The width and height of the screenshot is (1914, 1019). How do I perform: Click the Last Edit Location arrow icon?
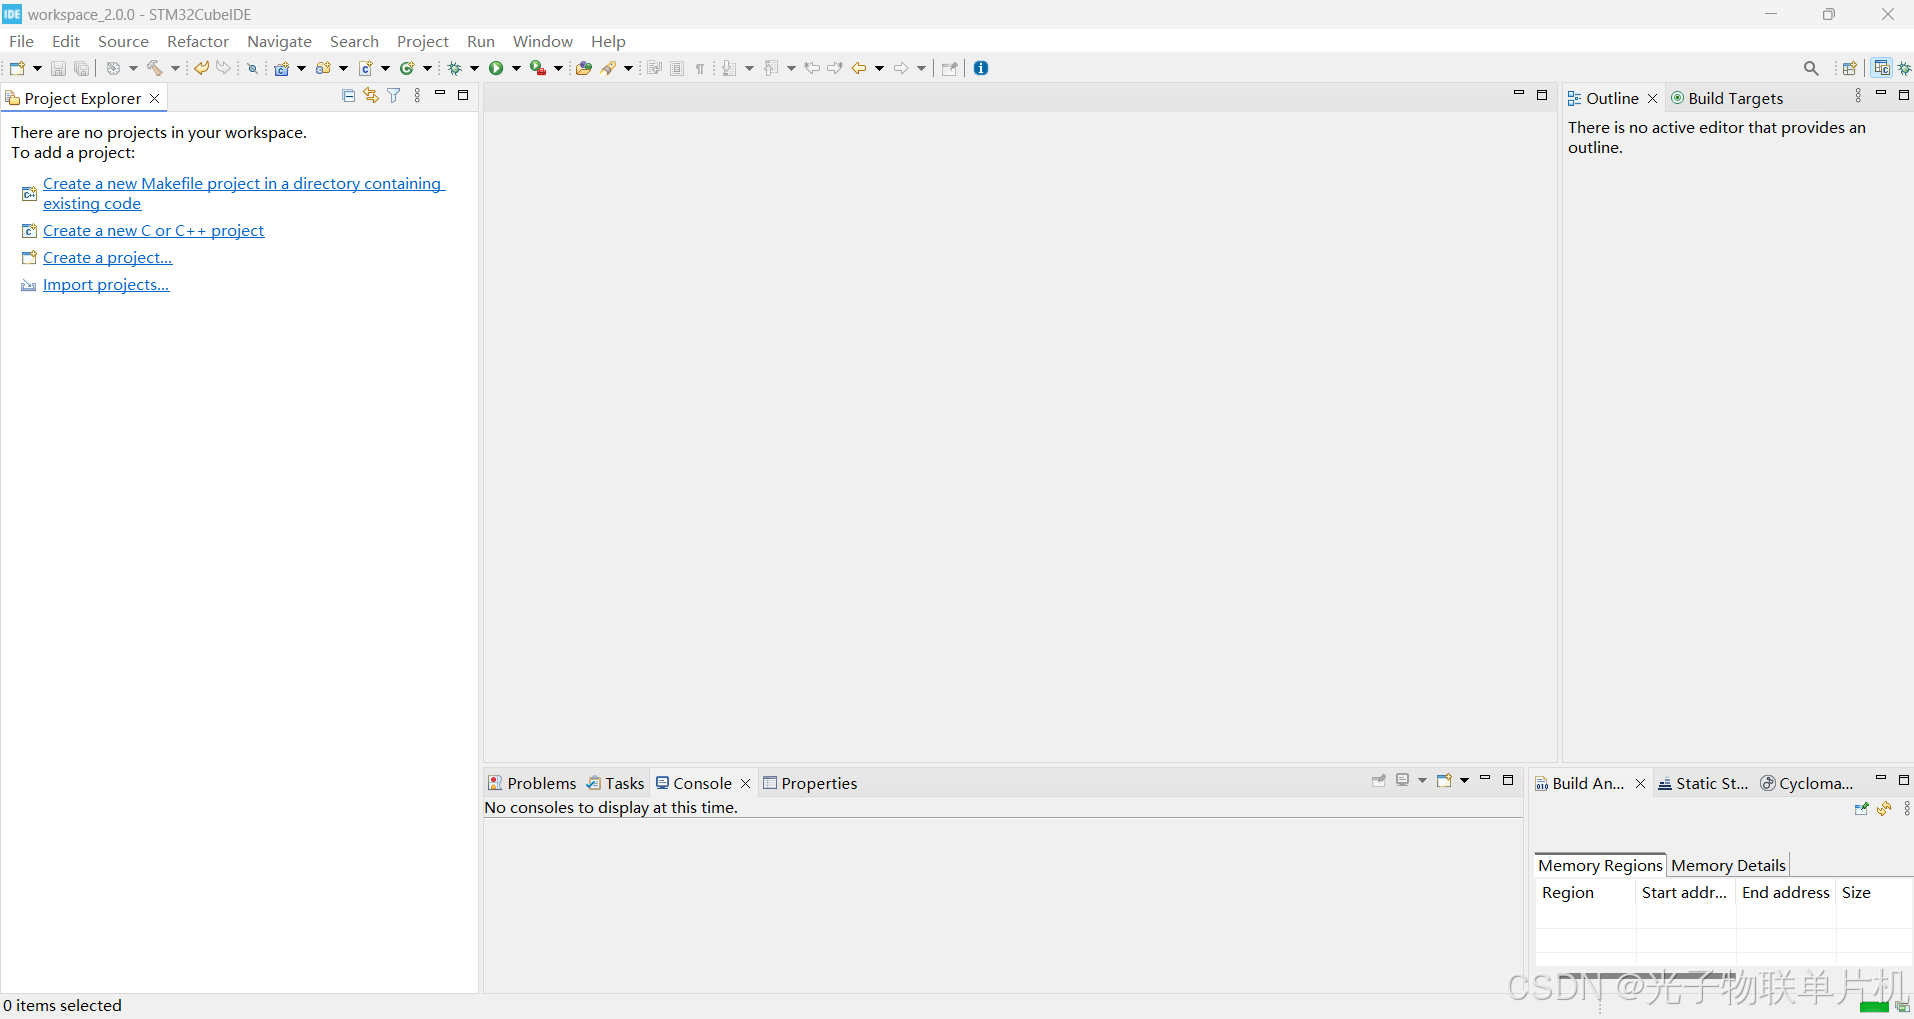(x=812, y=68)
